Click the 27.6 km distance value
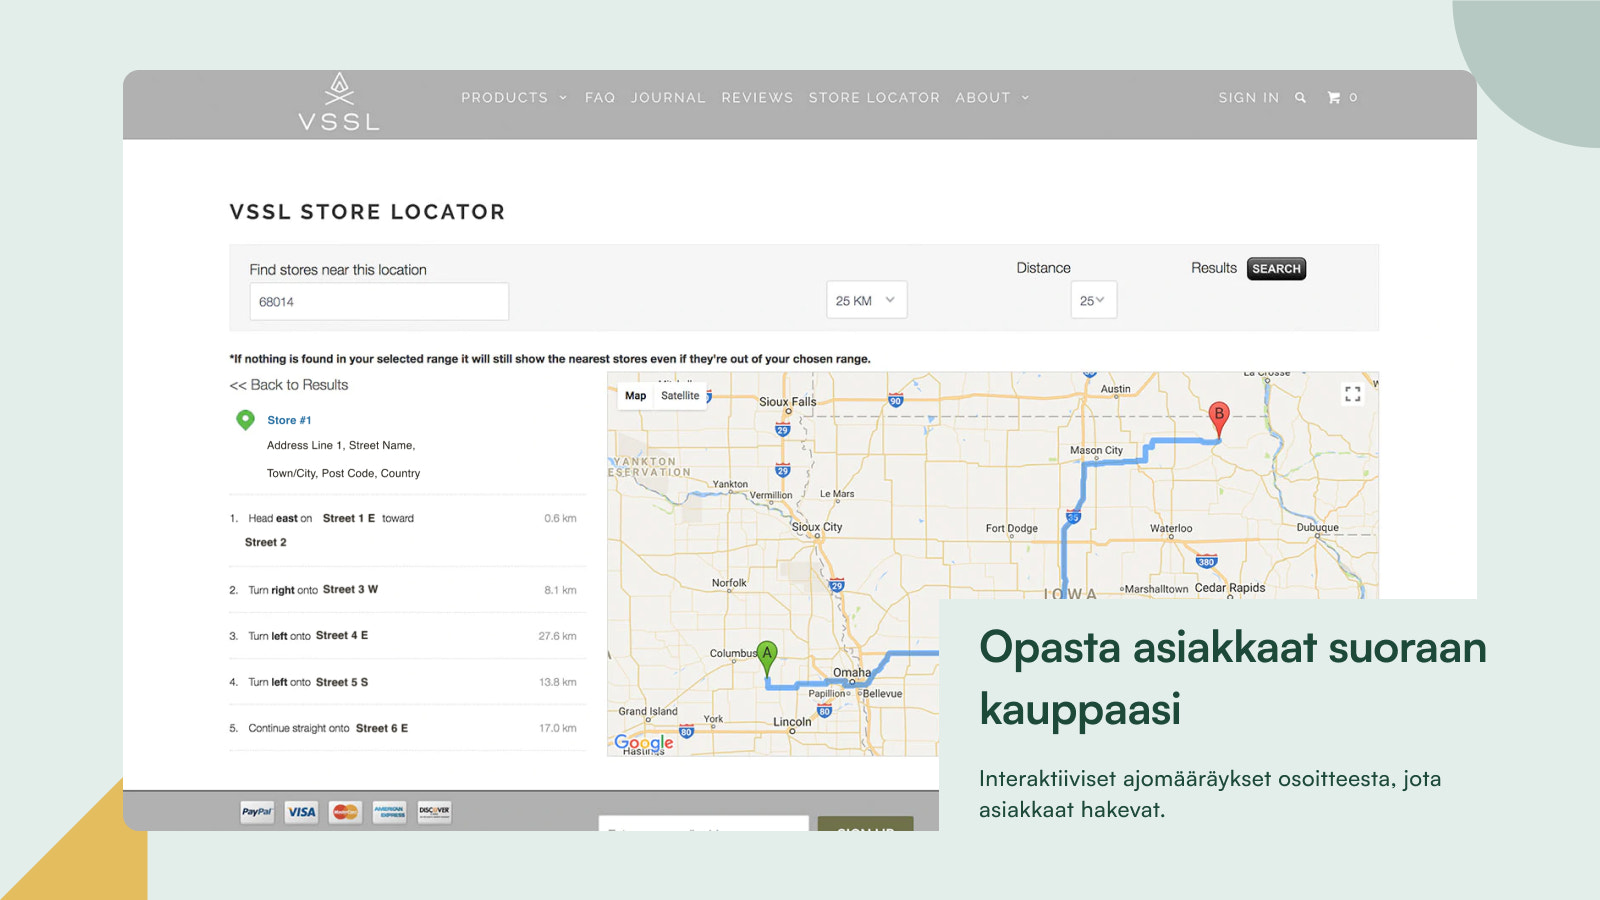1600x900 pixels. tap(557, 636)
